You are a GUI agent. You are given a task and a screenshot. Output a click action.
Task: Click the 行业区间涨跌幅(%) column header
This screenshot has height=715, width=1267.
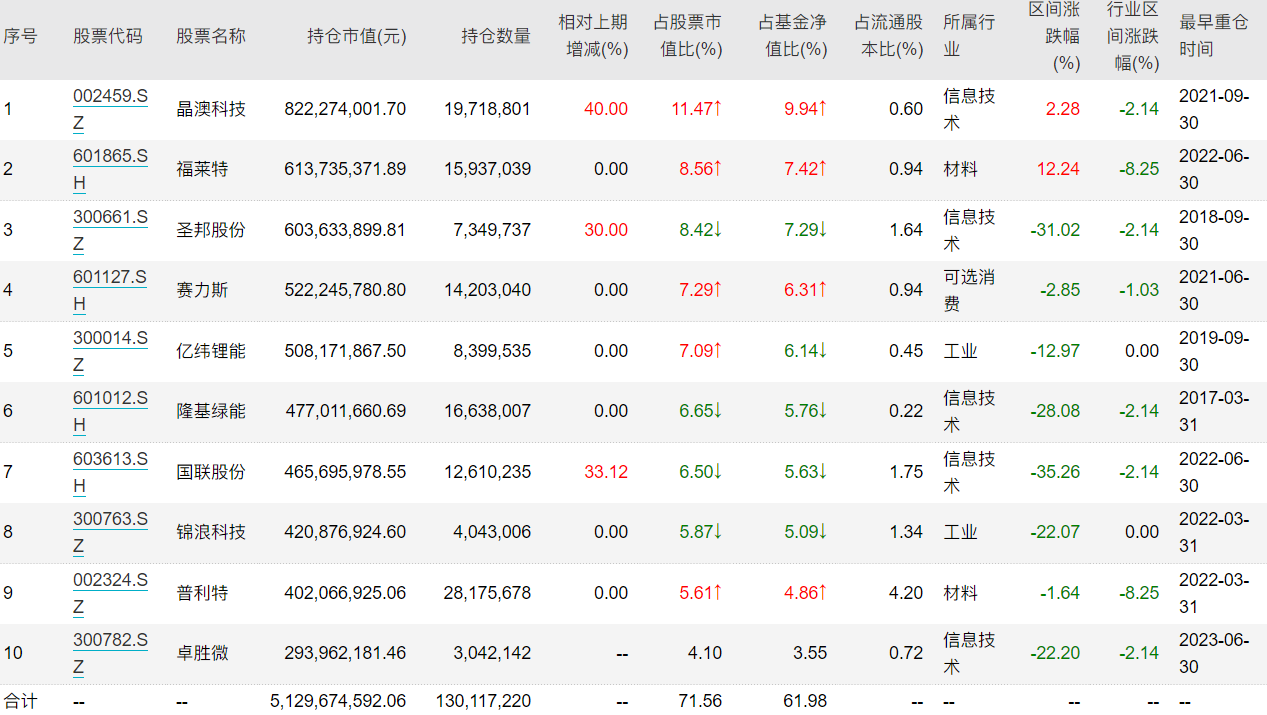click(1133, 36)
